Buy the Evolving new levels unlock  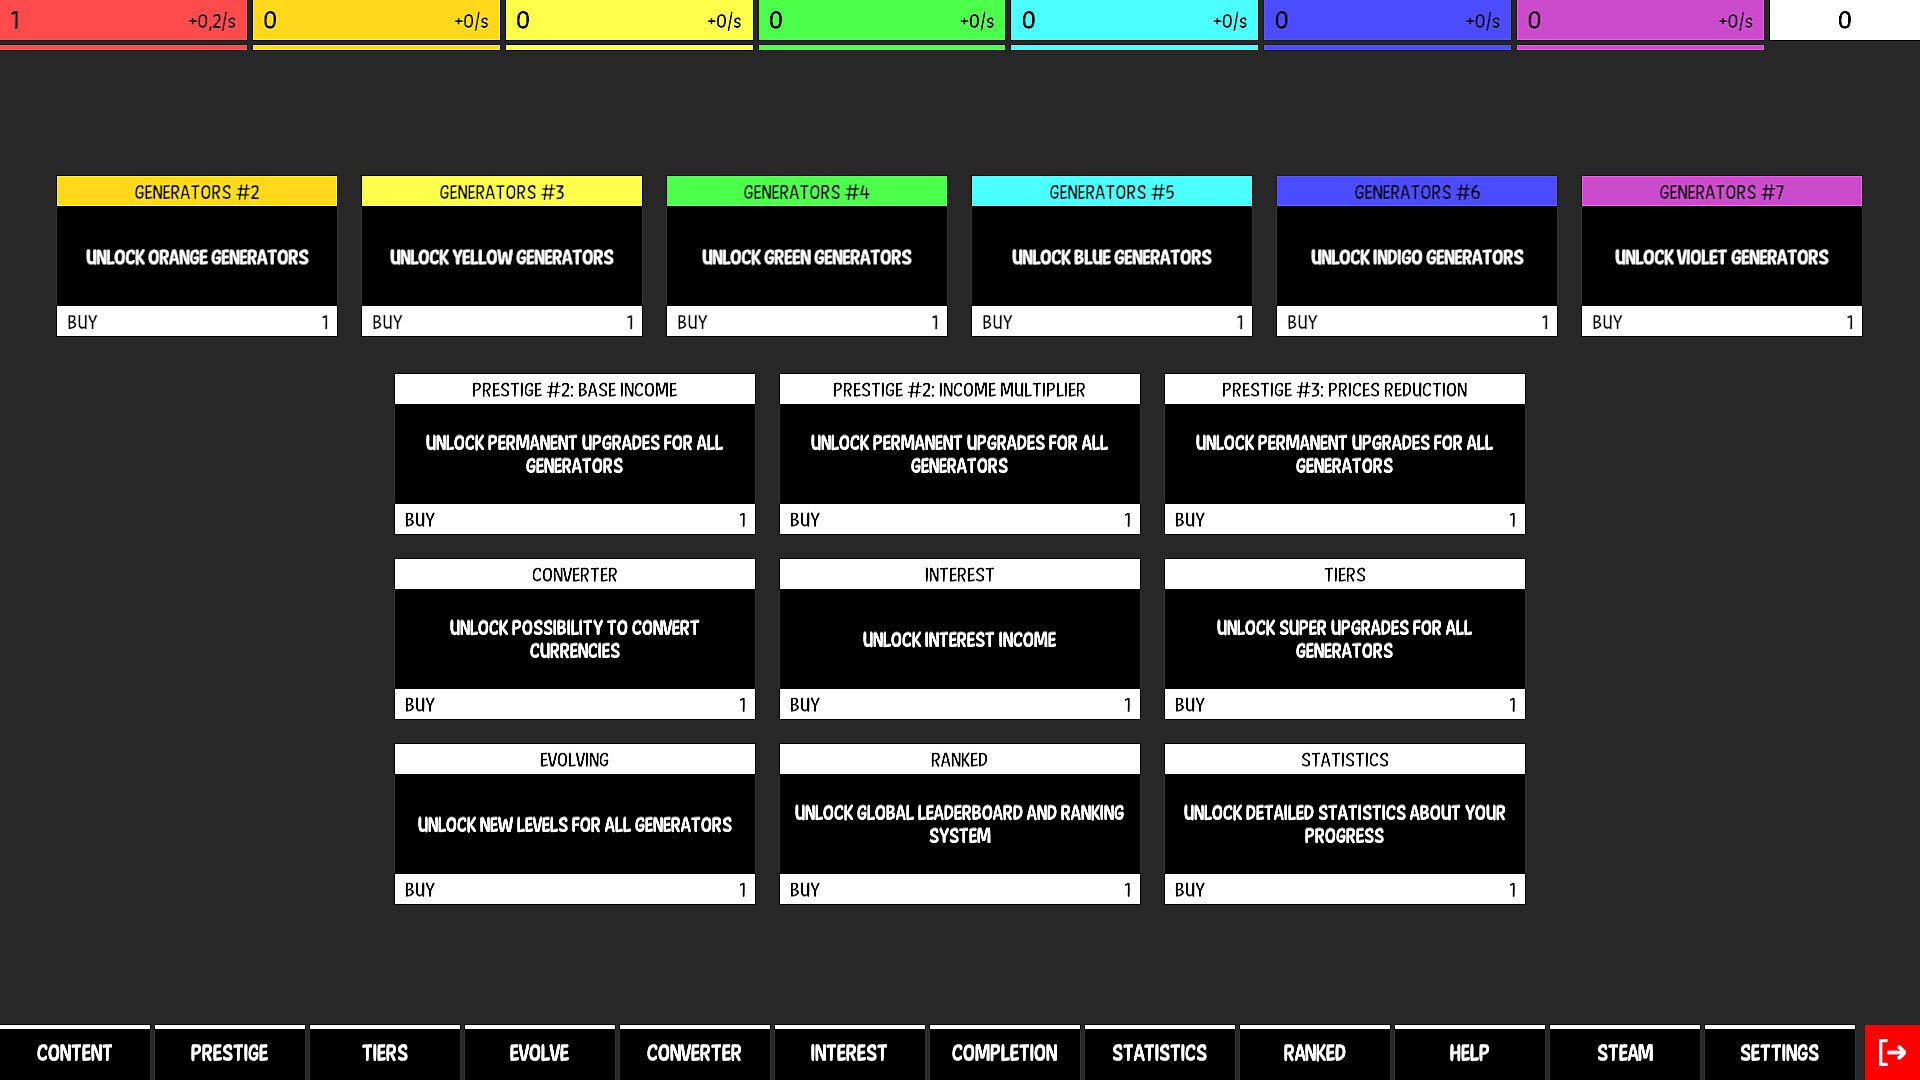(574, 889)
